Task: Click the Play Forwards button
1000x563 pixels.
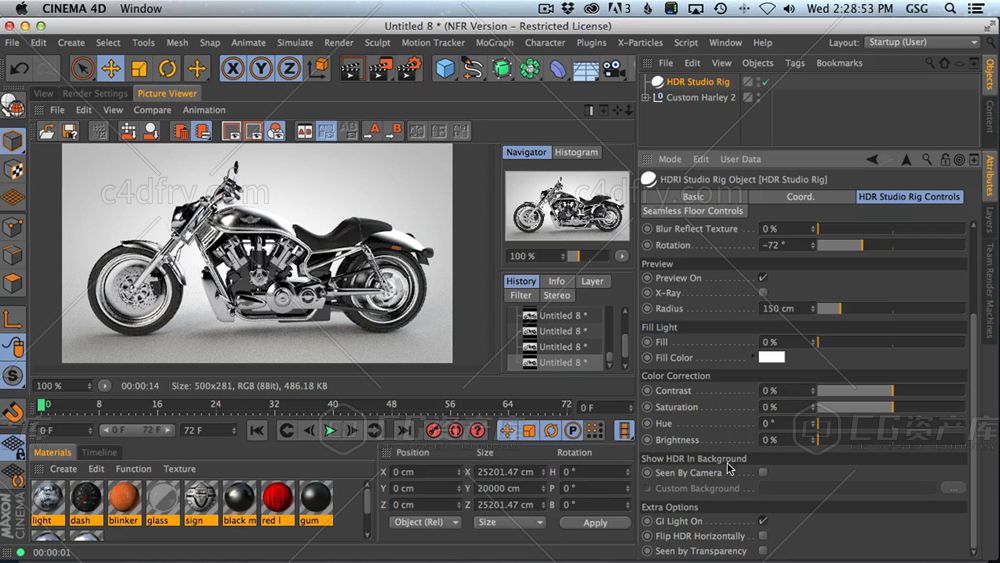Action: [330, 430]
